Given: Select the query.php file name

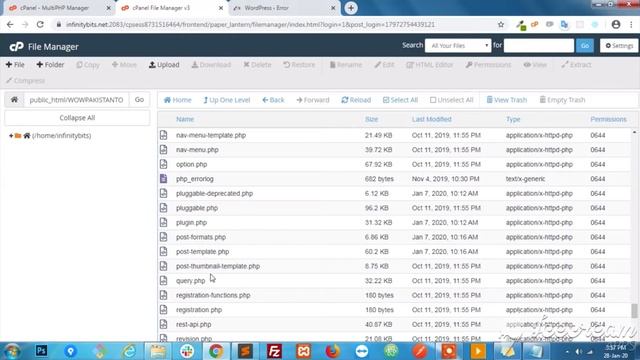Looking at the screenshot, I should 191,281.
